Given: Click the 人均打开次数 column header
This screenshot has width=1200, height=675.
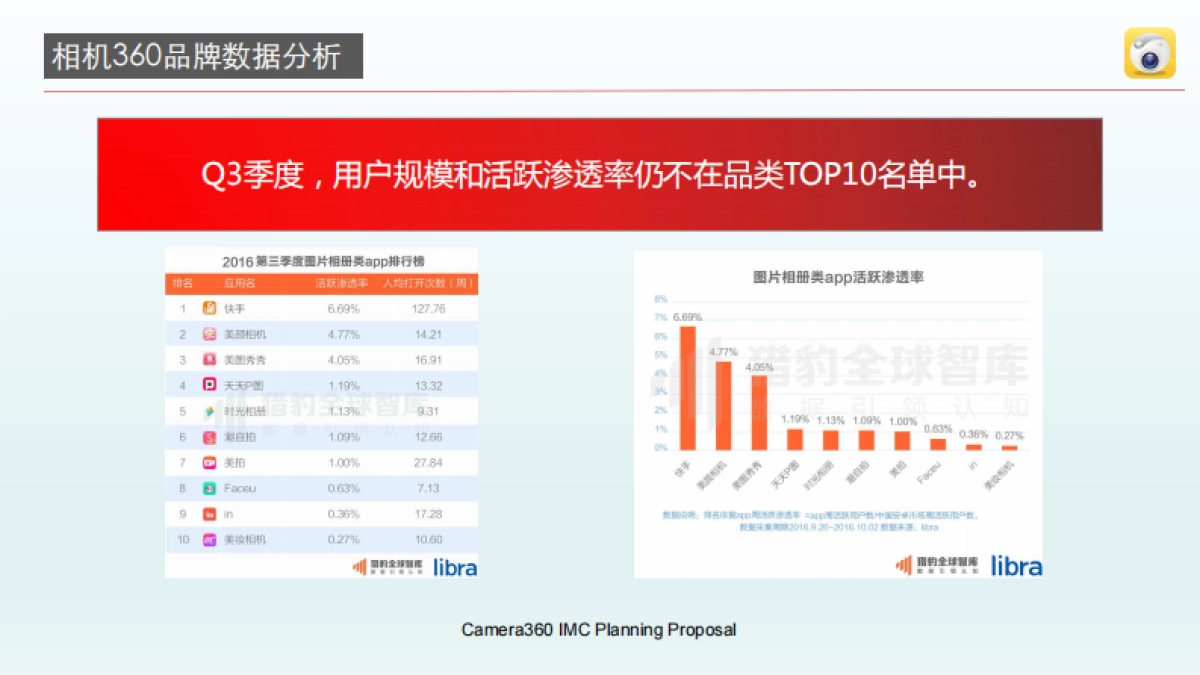Looking at the screenshot, I should coord(427,283).
